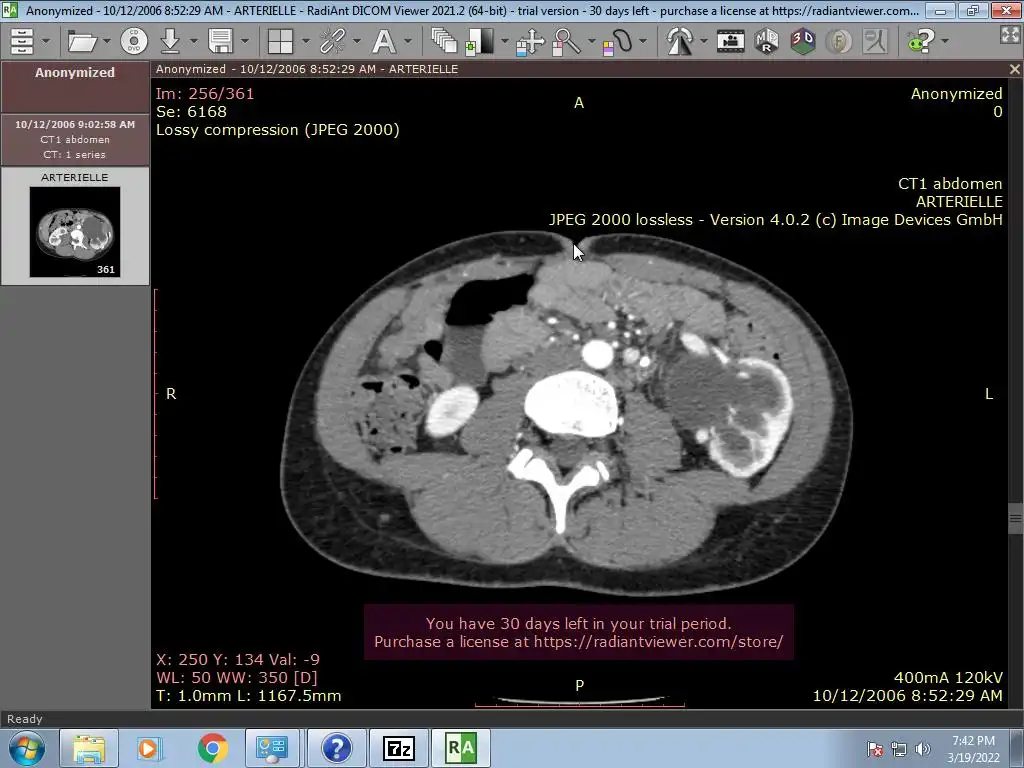The image size is (1024, 768).
Task: Launch Windows Media Player from taskbar
Action: point(150,748)
